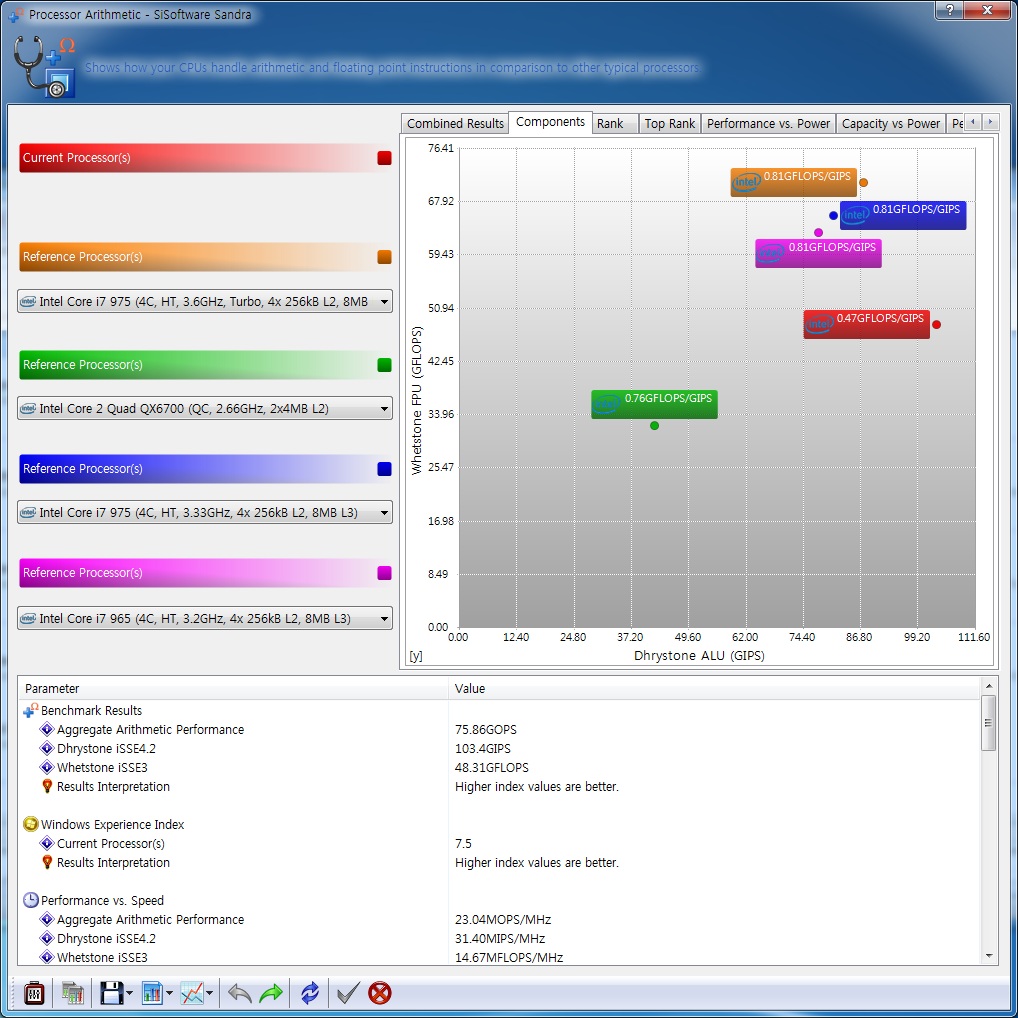Click the 48.31GFLOPS value
Image resolution: width=1018 pixels, height=1018 pixels.
[491, 767]
